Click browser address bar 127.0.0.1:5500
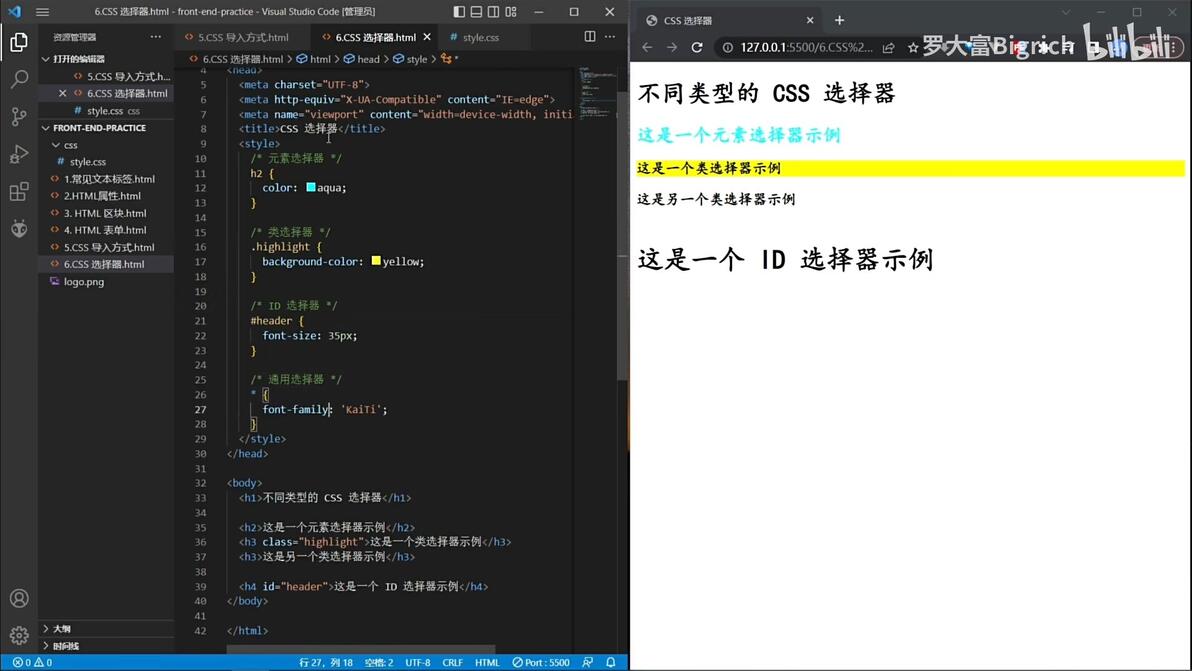The height and width of the screenshot is (671, 1192). pos(807,47)
